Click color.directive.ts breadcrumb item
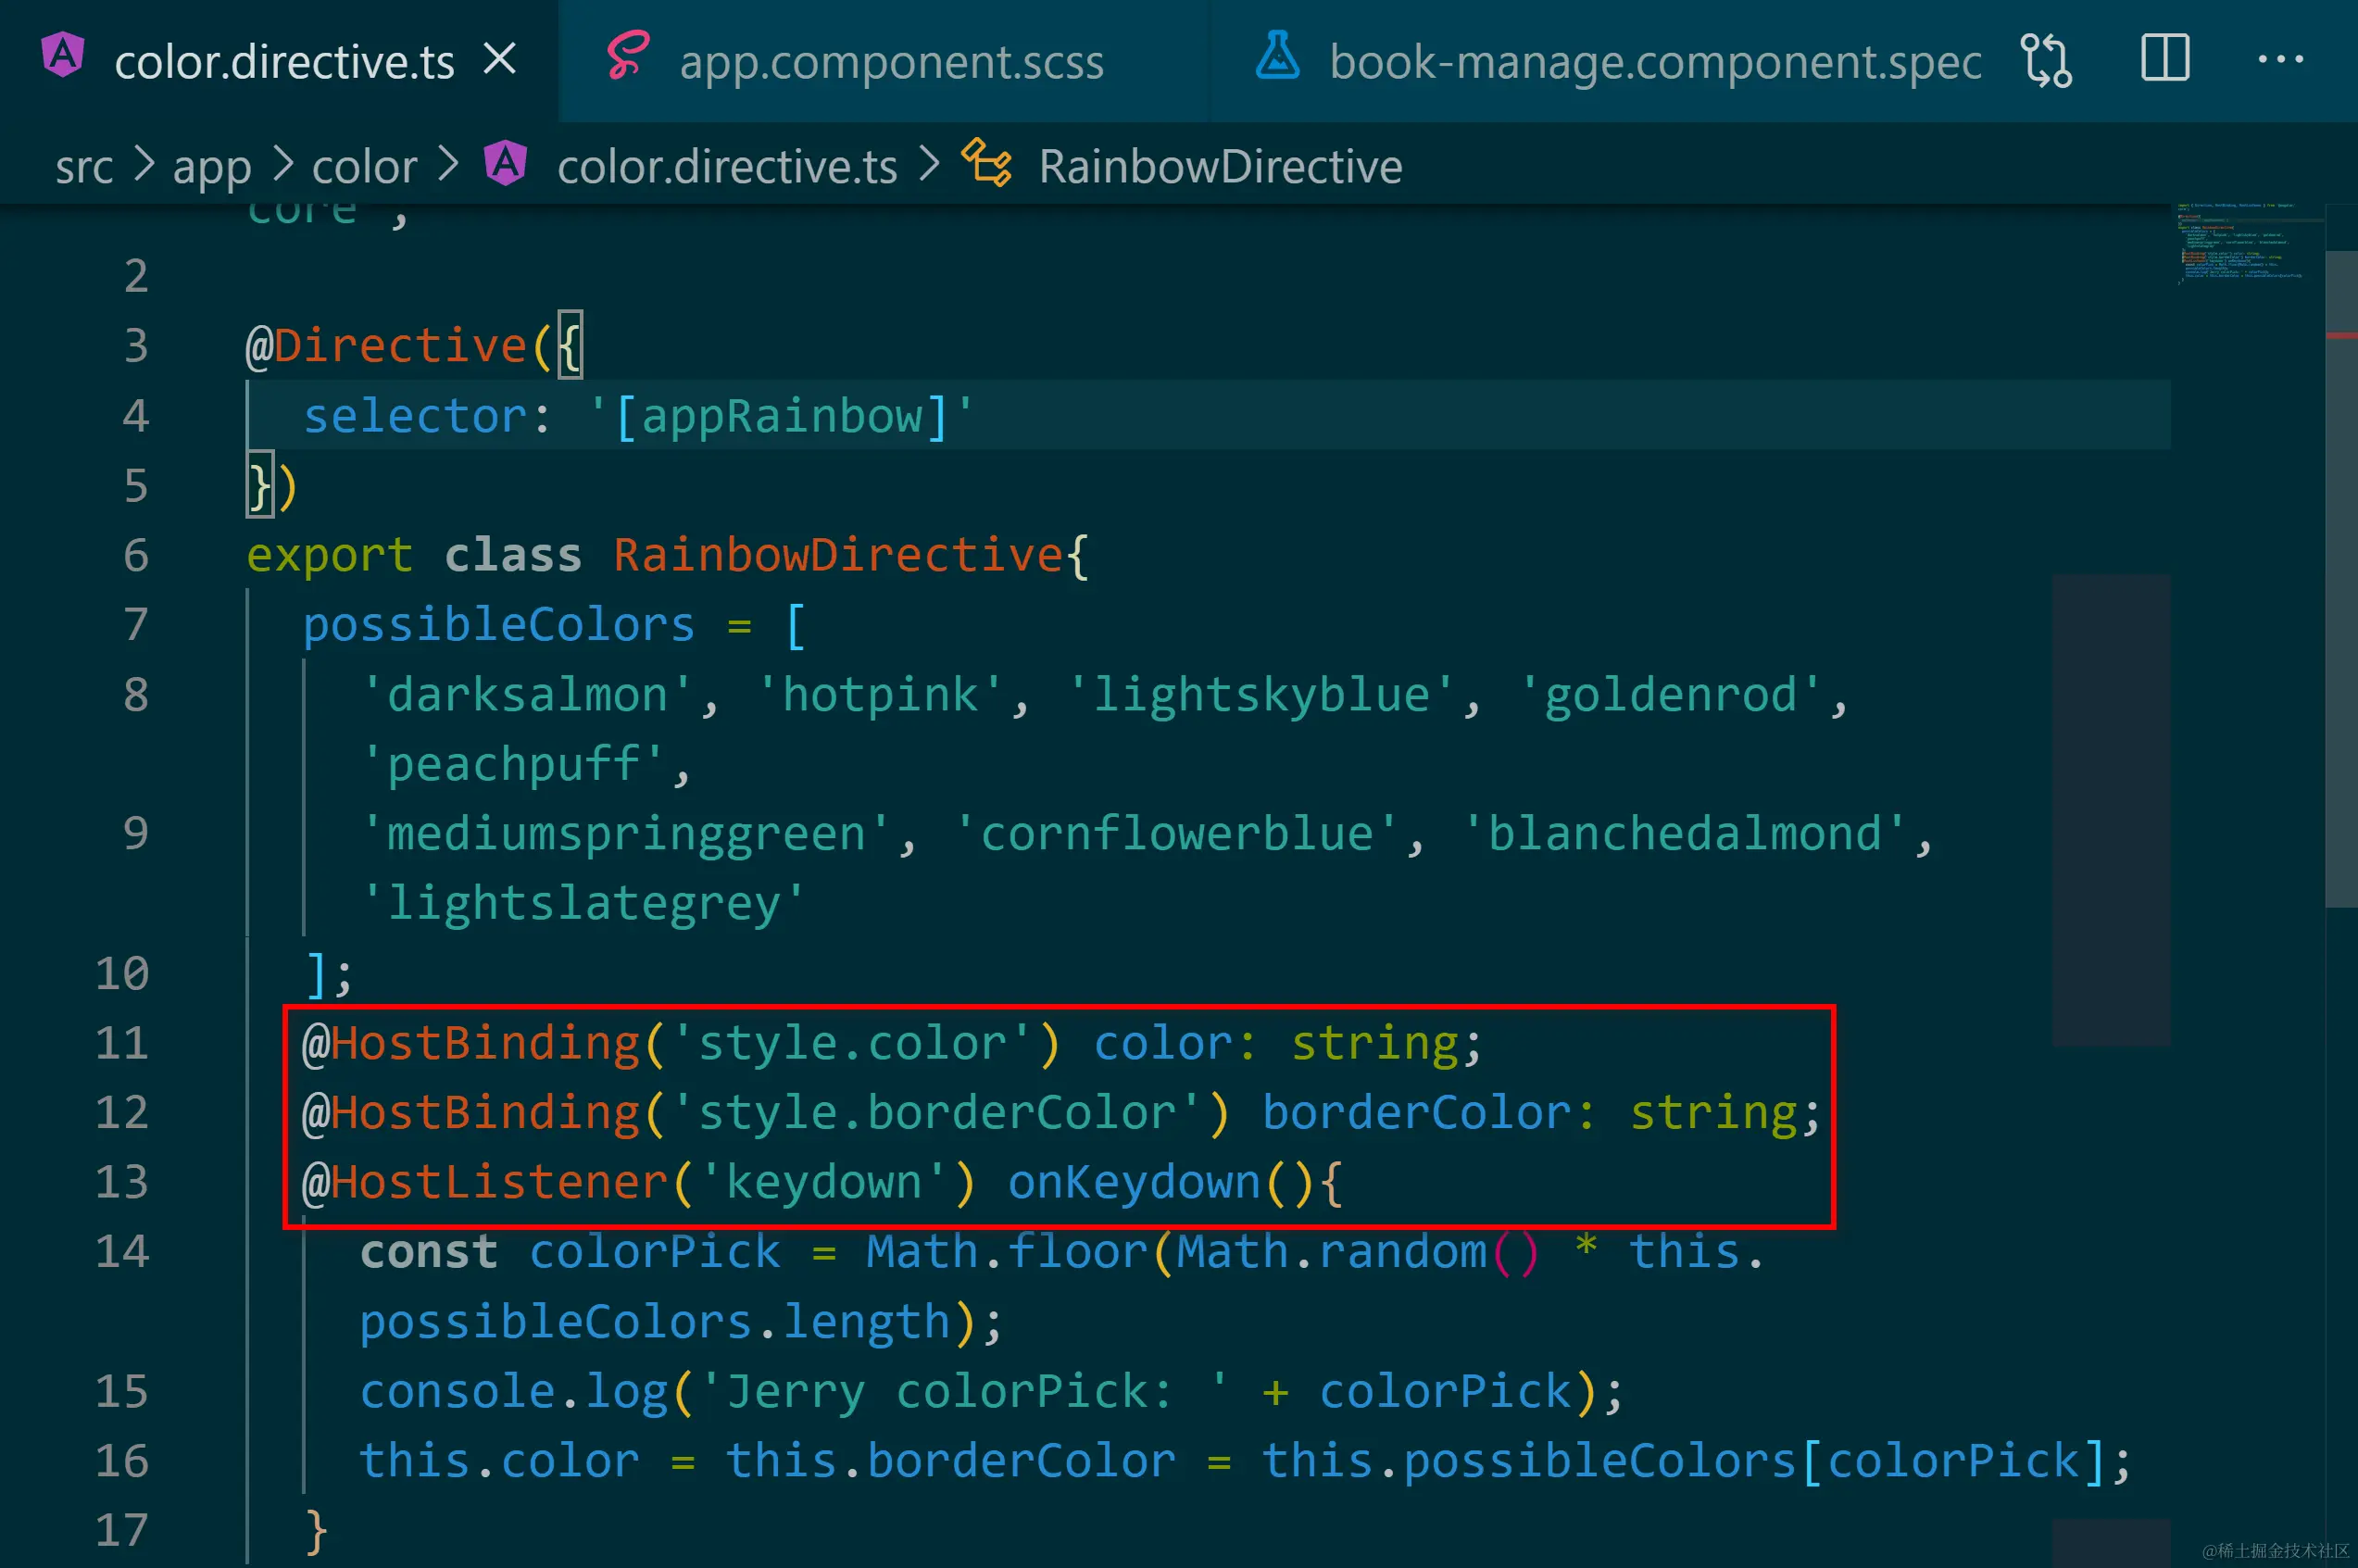Screen dimensions: 2358x1568 pyautogui.click(x=726, y=167)
